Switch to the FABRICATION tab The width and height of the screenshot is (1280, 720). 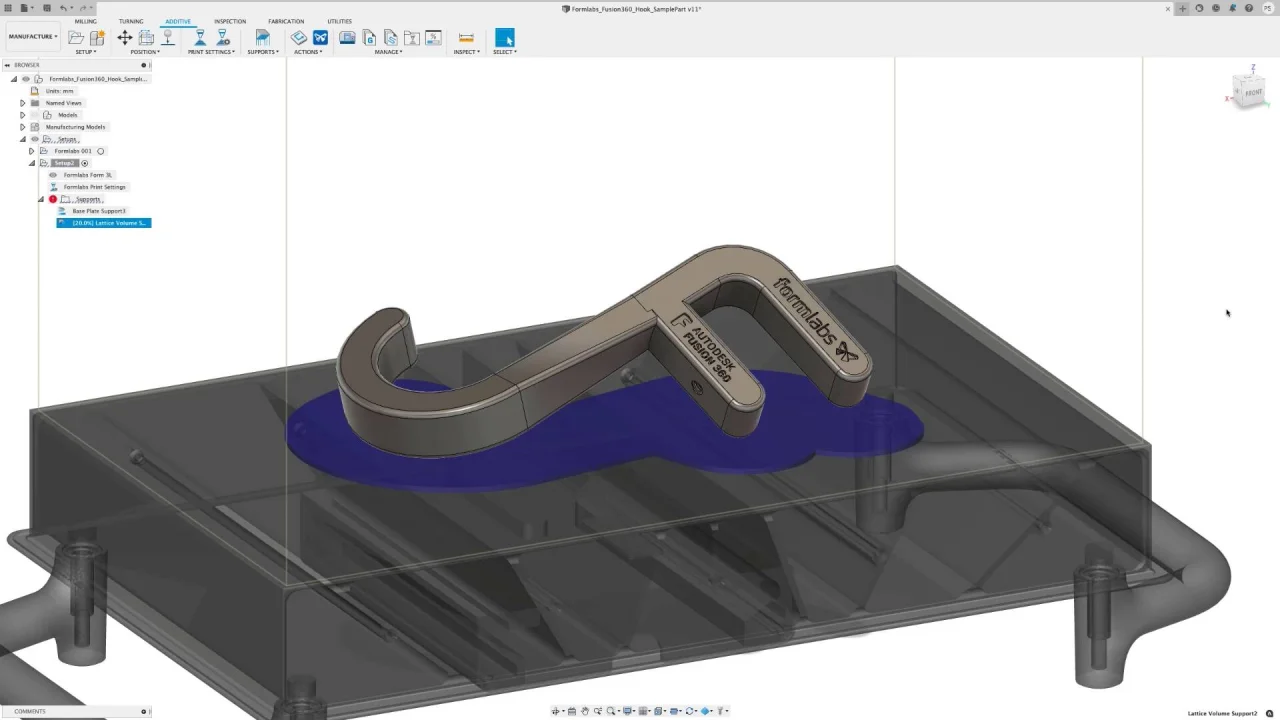(x=286, y=21)
